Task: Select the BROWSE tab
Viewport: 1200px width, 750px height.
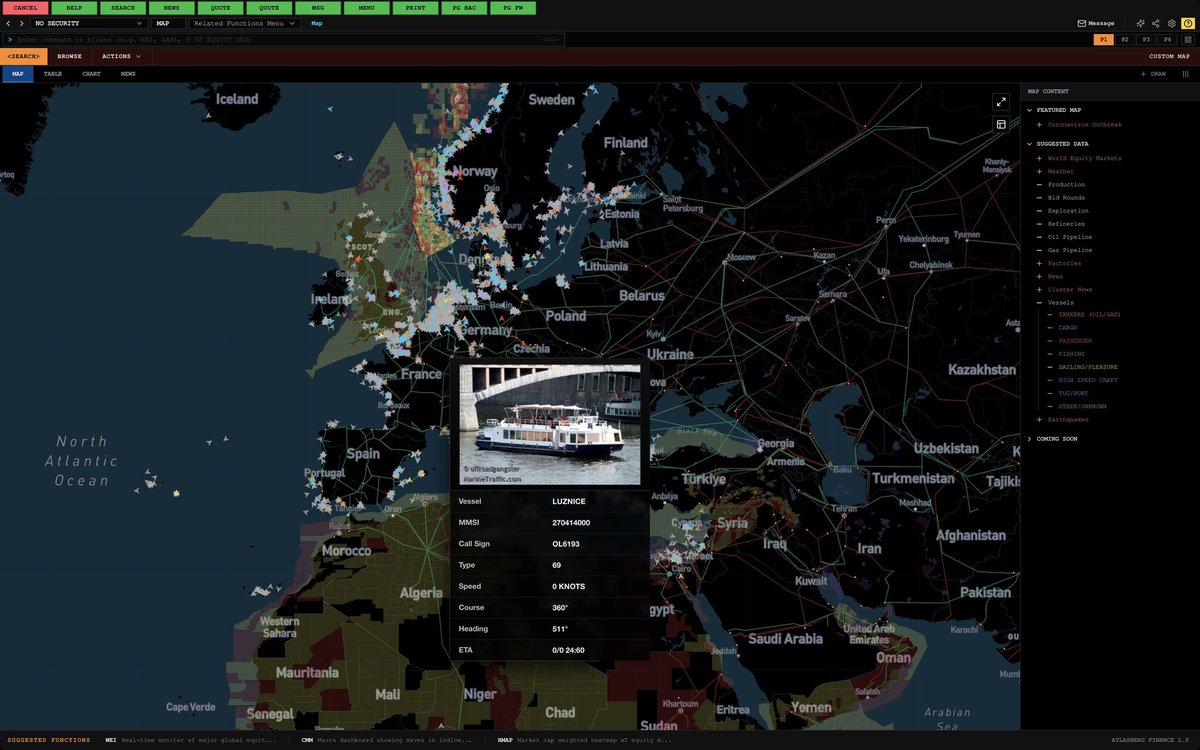Action: coord(70,57)
